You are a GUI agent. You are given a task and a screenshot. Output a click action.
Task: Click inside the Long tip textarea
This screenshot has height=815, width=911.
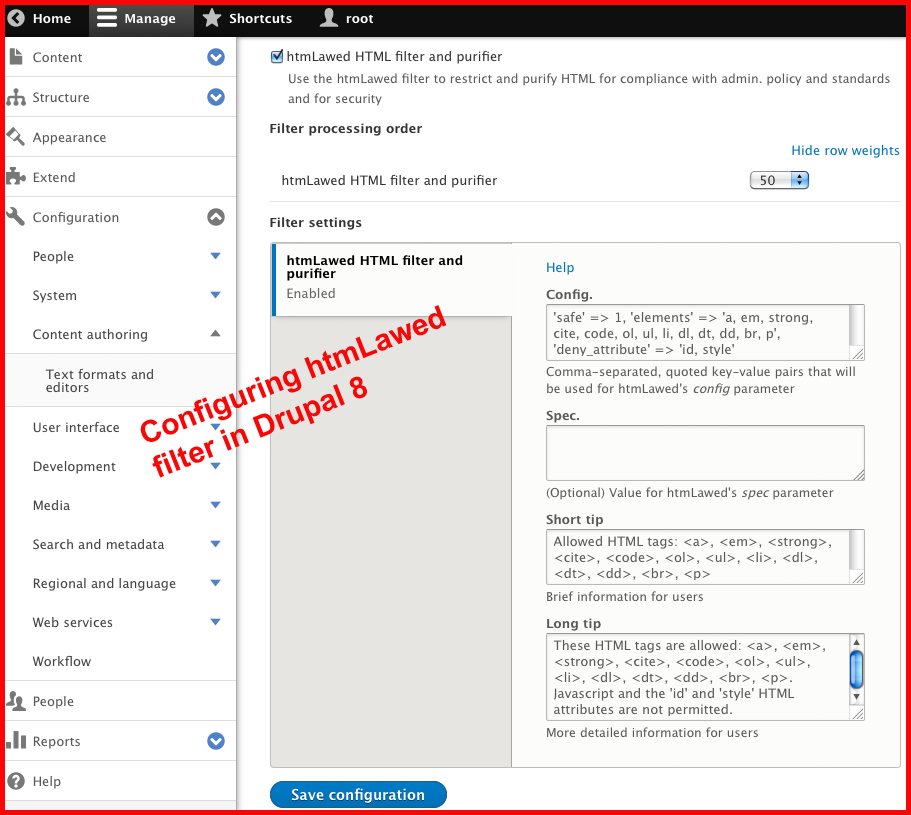705,677
